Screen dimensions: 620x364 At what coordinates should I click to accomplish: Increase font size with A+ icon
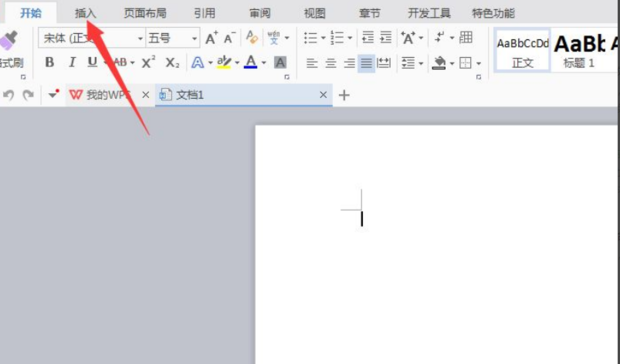click(212, 38)
